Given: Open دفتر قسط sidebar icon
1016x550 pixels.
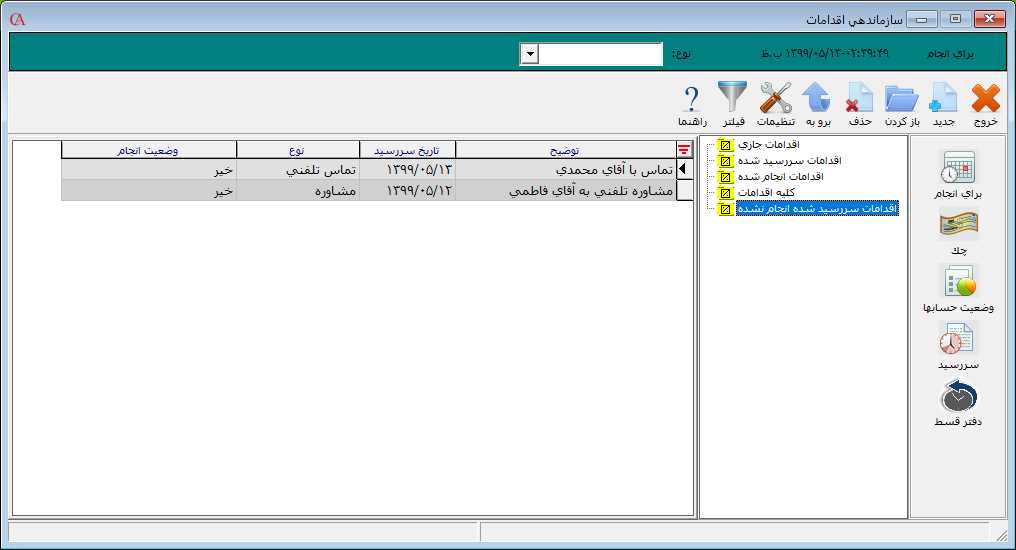Looking at the screenshot, I should point(958,397).
